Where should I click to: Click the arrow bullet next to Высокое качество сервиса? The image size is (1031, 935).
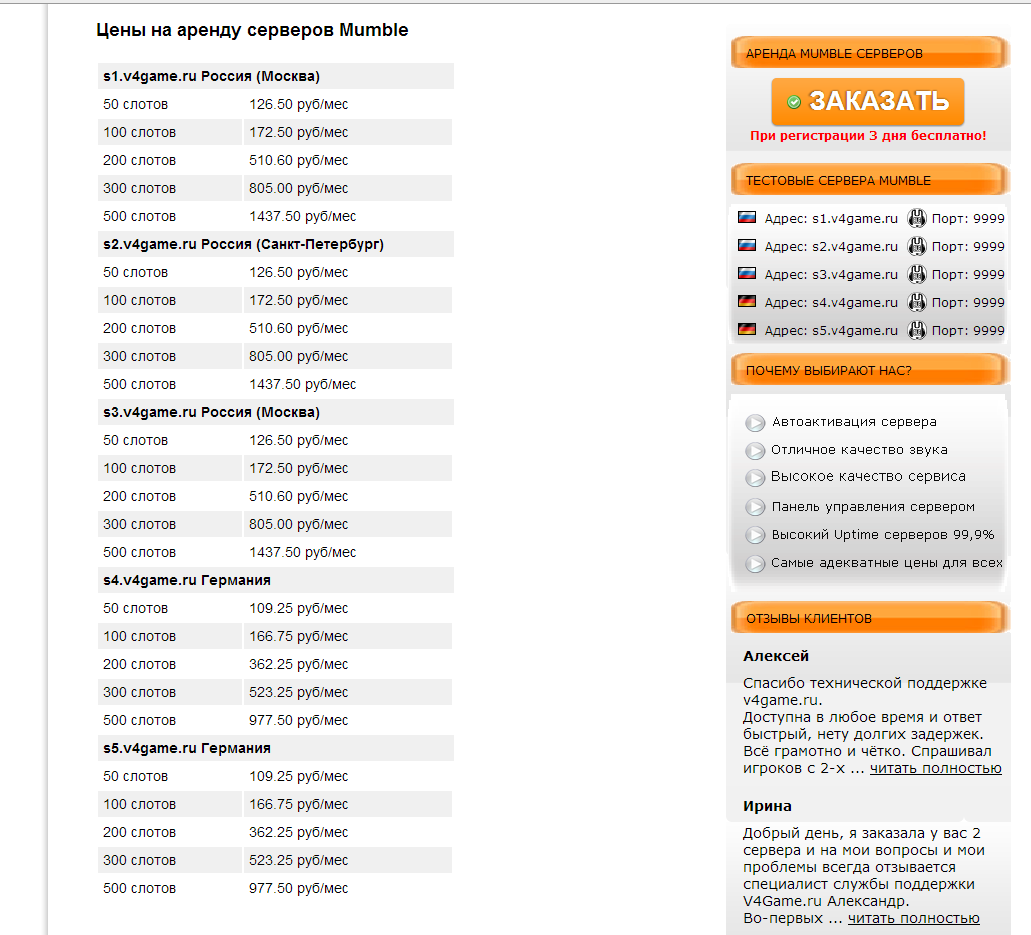[x=755, y=477]
